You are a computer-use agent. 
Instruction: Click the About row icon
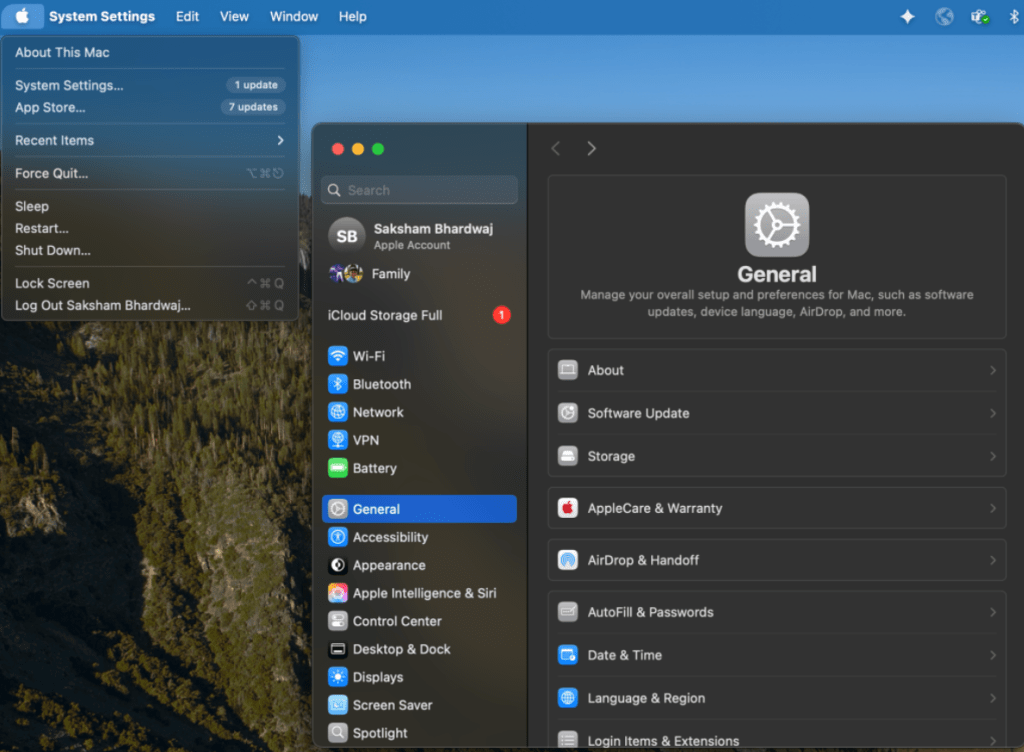pos(568,370)
